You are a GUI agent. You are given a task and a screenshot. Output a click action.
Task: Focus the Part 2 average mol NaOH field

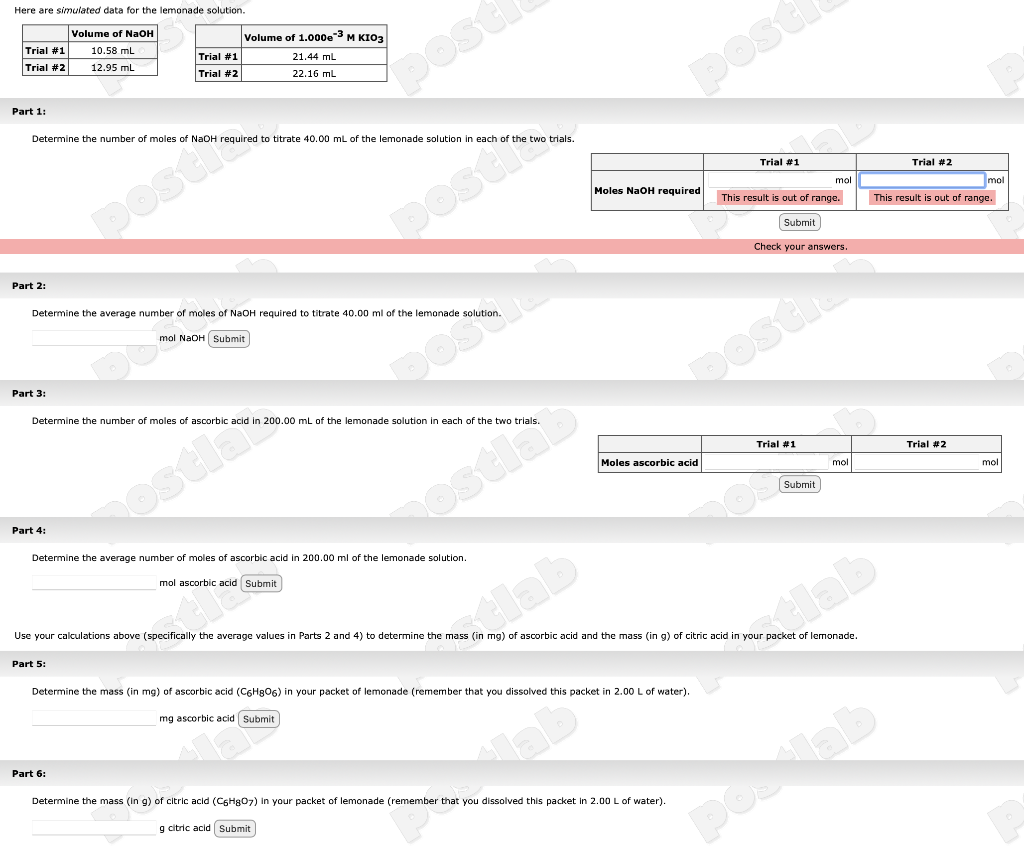pos(94,338)
